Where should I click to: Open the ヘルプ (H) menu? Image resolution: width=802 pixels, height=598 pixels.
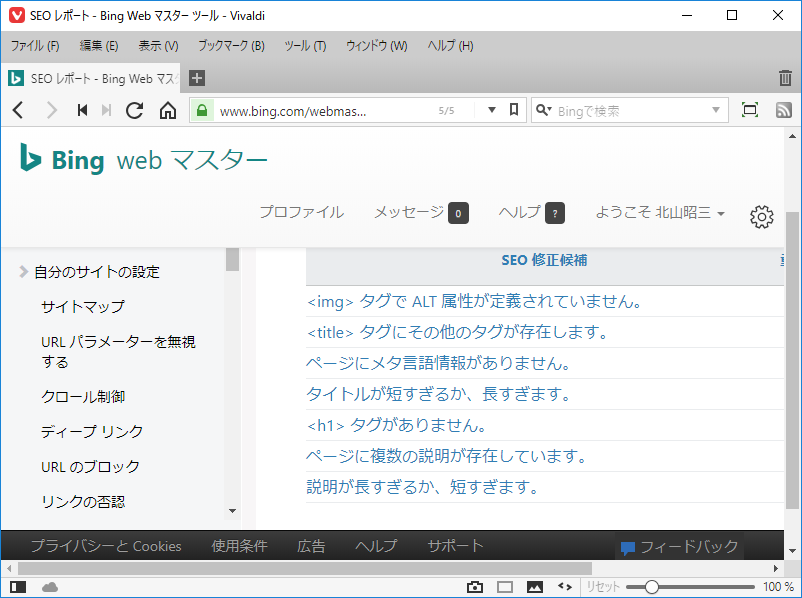(x=450, y=46)
